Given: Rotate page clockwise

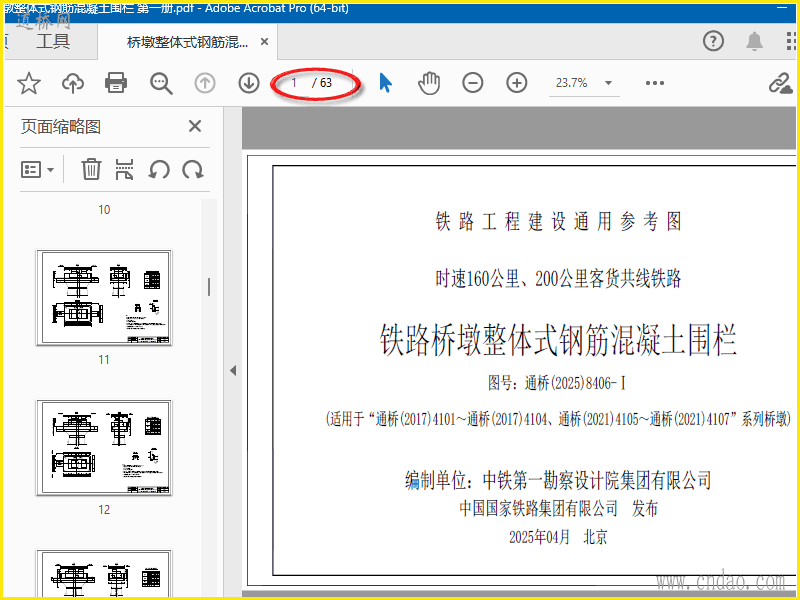Looking at the screenshot, I should [193, 169].
